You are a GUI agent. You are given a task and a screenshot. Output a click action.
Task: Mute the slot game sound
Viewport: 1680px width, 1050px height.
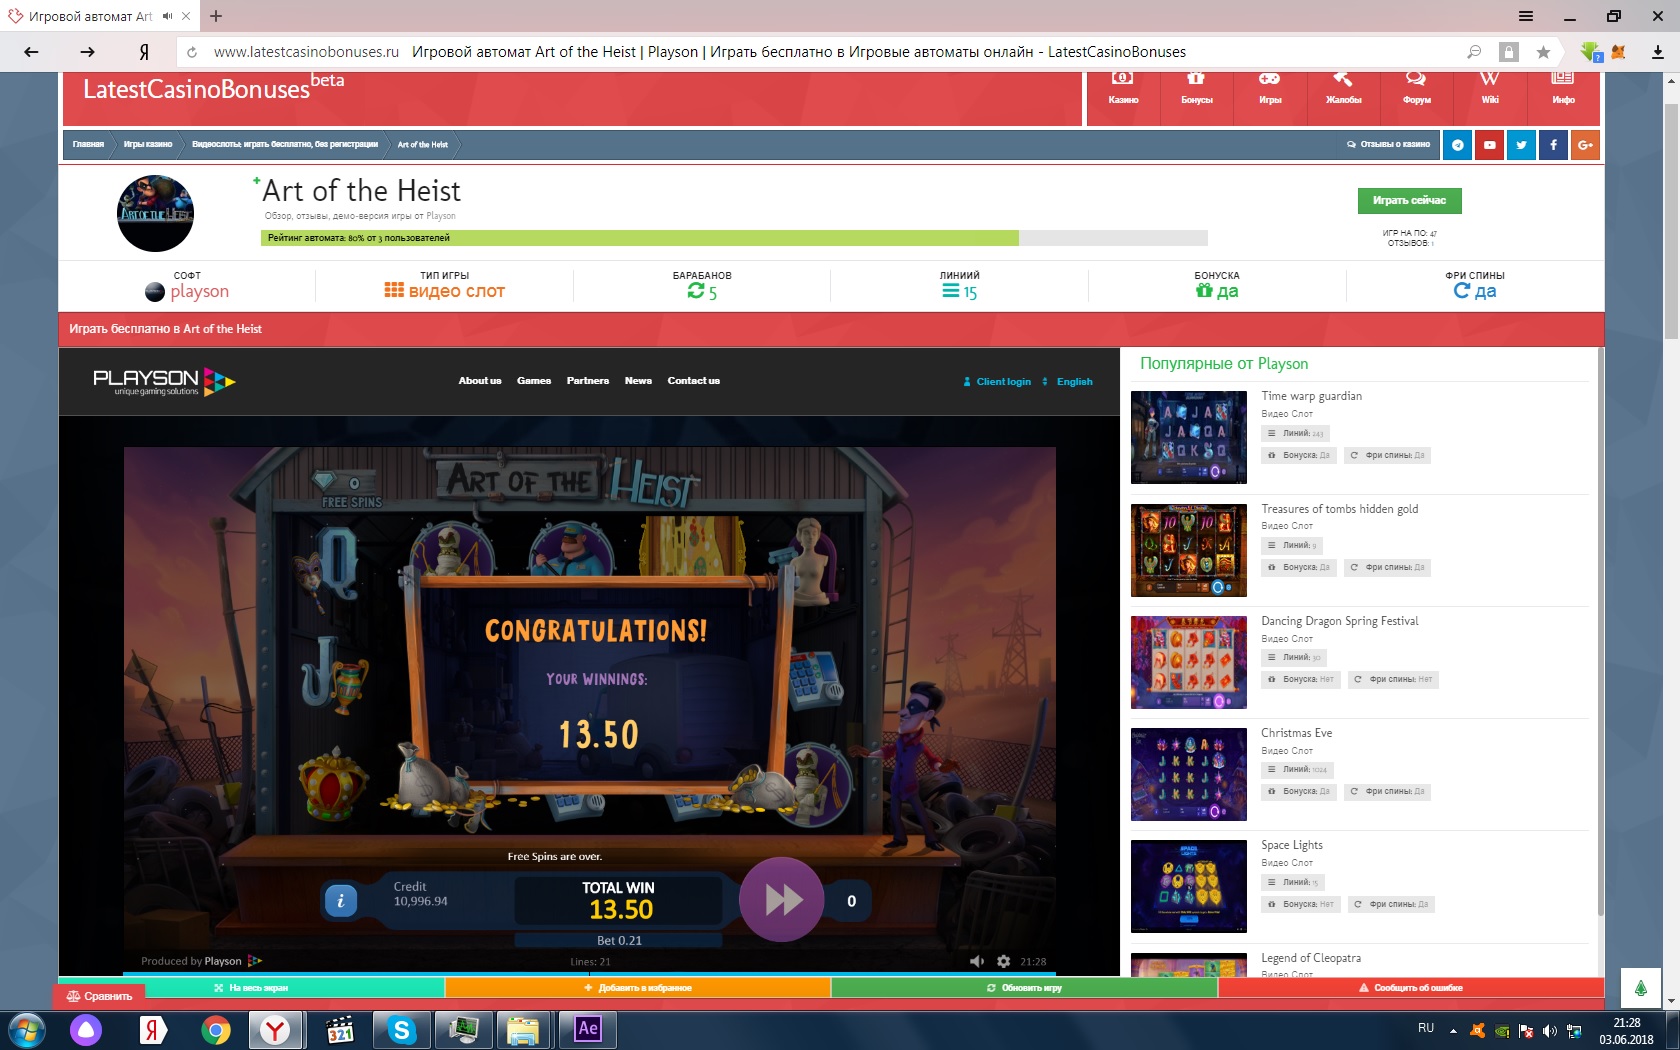[977, 961]
